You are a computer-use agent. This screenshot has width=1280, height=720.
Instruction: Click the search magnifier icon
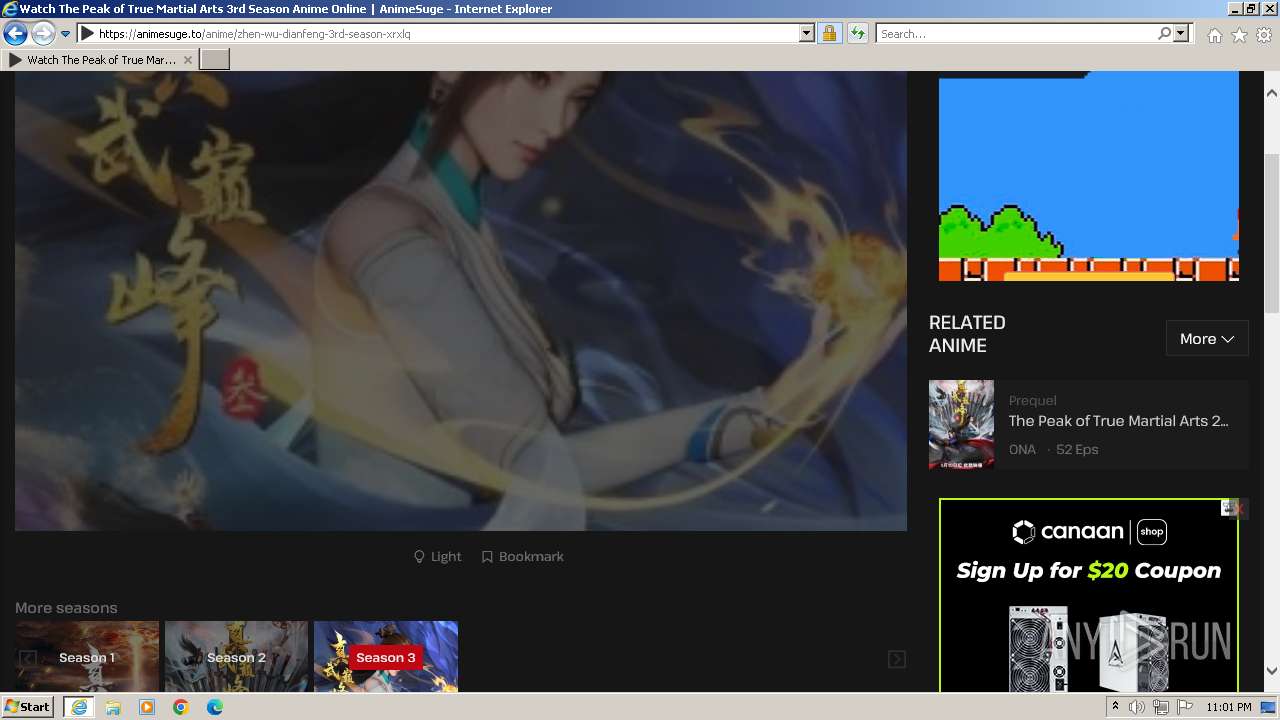[x=1165, y=34]
